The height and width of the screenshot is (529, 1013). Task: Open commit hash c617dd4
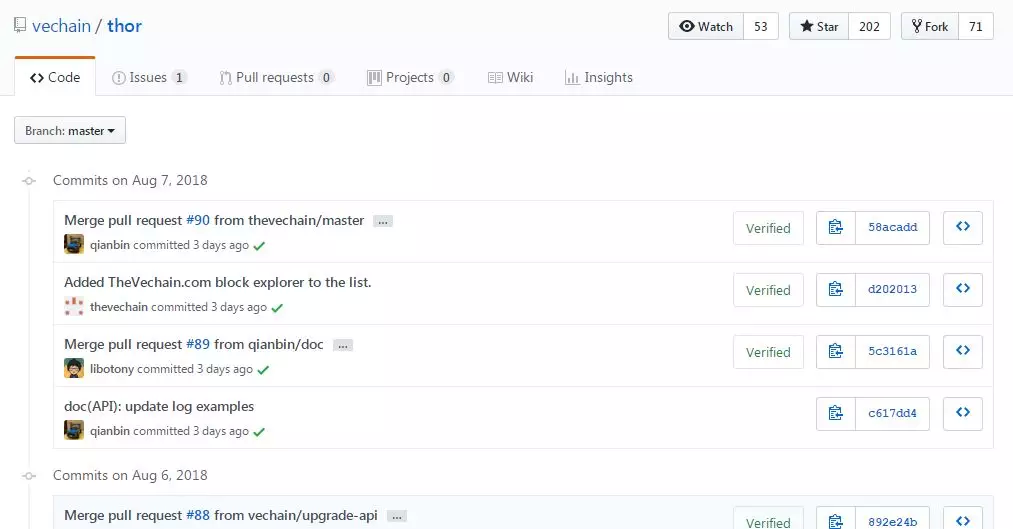892,413
